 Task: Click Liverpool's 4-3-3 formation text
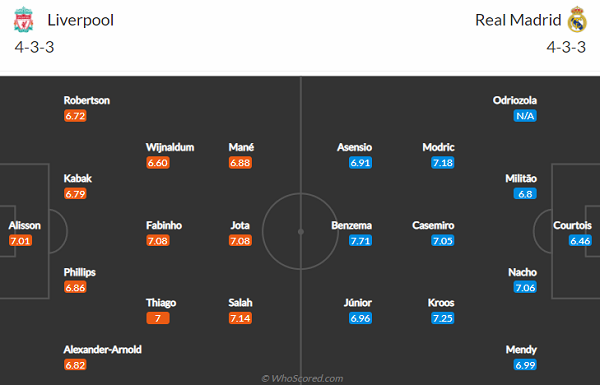34,47
